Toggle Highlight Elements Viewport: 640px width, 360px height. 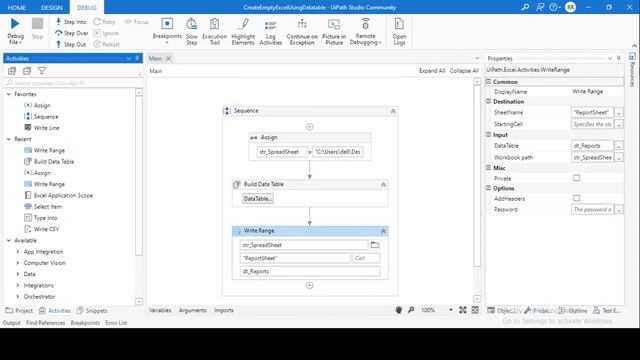[x=243, y=31]
